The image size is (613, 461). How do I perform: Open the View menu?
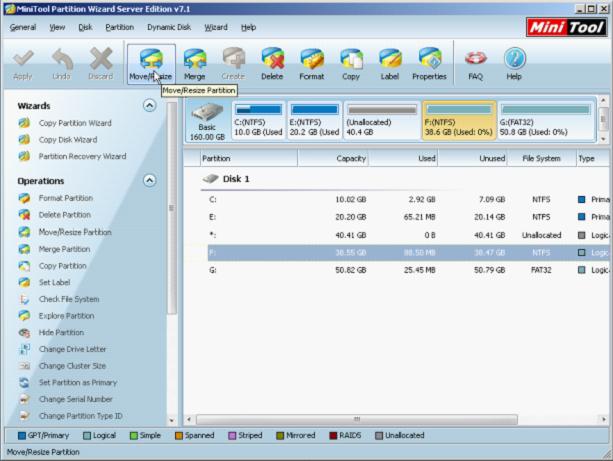click(x=57, y=27)
